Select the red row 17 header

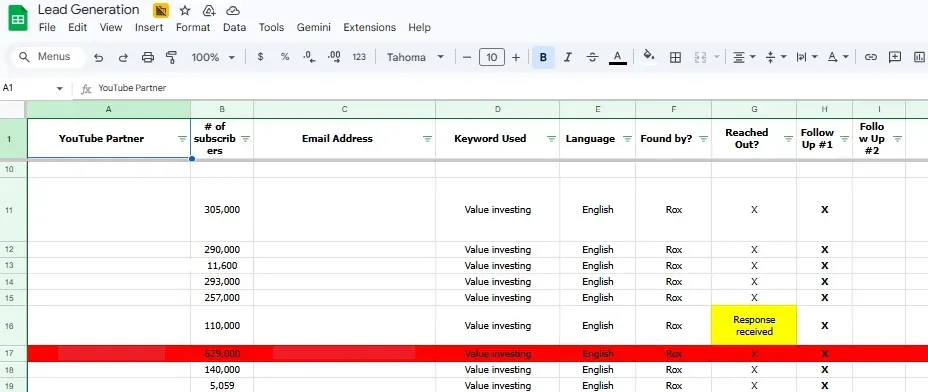[13, 354]
